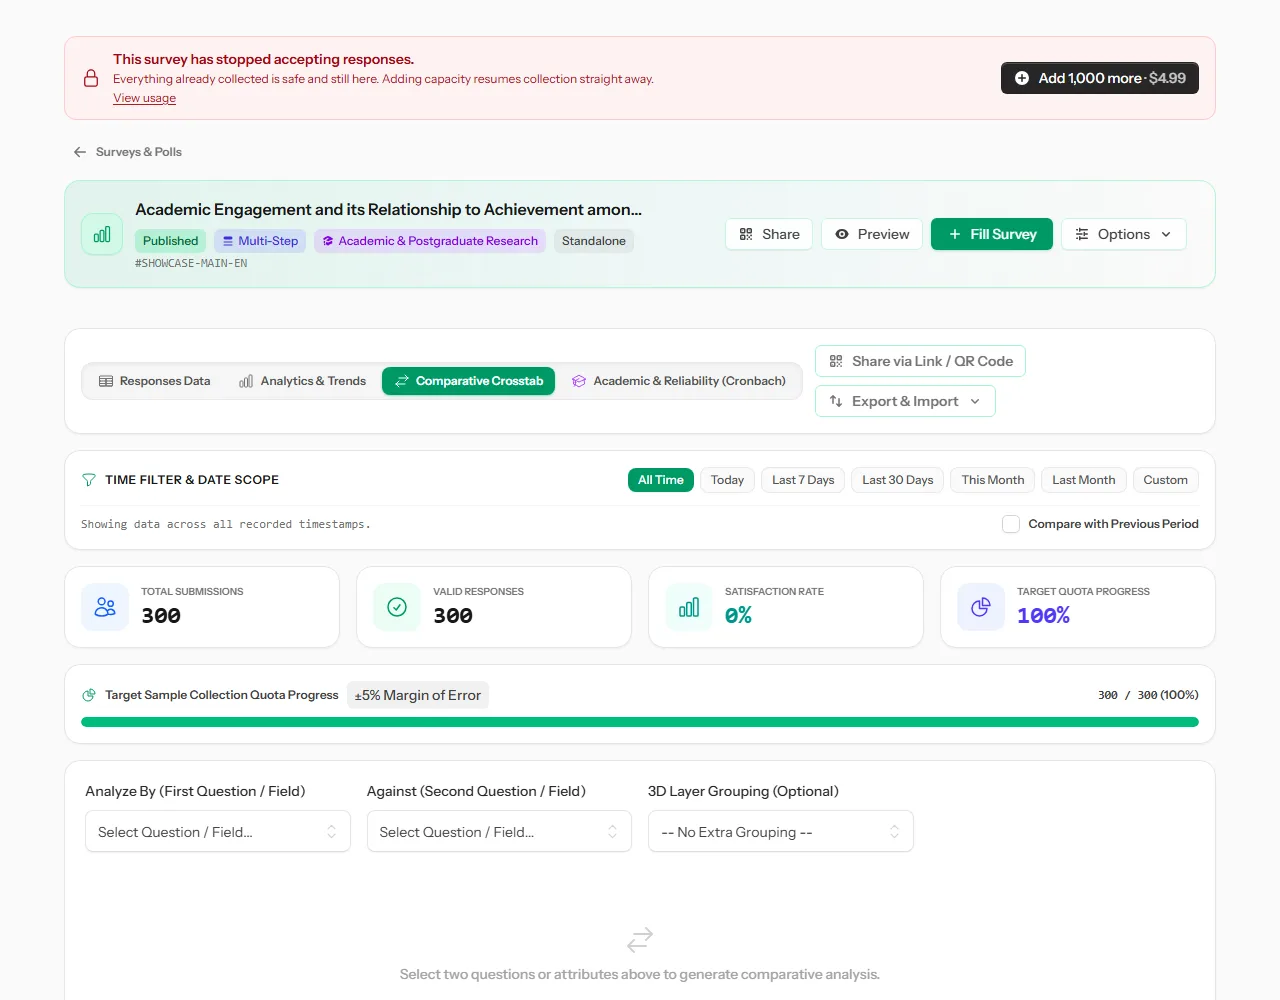Click the #SHOWCASE-MAIN-EN code

191,263
